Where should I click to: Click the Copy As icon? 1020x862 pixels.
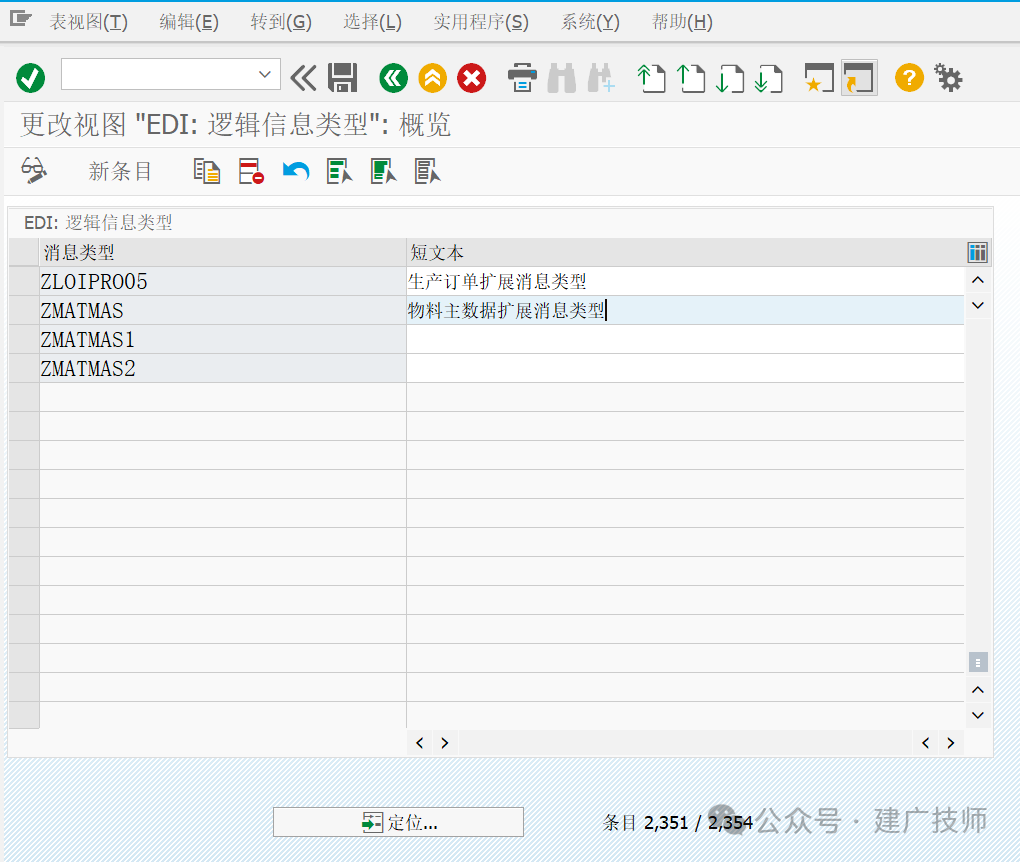(207, 172)
